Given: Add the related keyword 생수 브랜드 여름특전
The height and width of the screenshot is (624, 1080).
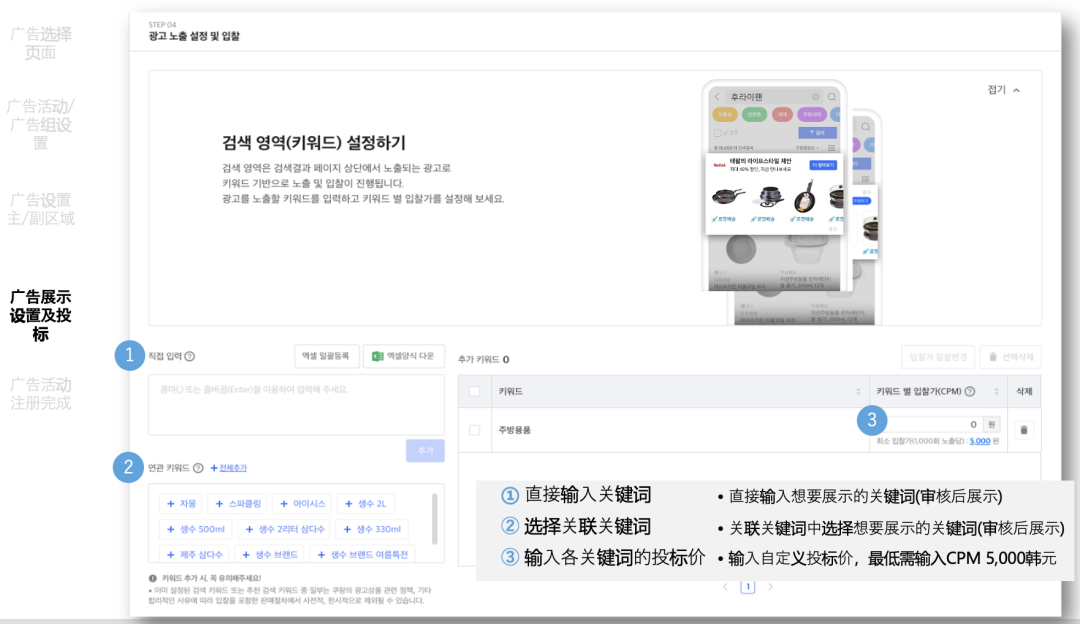Looking at the screenshot, I should point(362,554).
